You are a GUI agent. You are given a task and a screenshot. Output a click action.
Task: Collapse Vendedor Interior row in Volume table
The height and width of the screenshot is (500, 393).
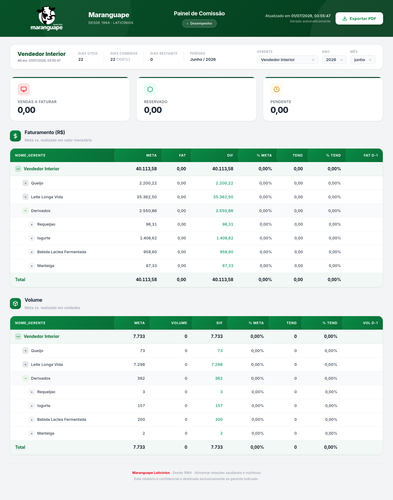[x=18, y=337]
